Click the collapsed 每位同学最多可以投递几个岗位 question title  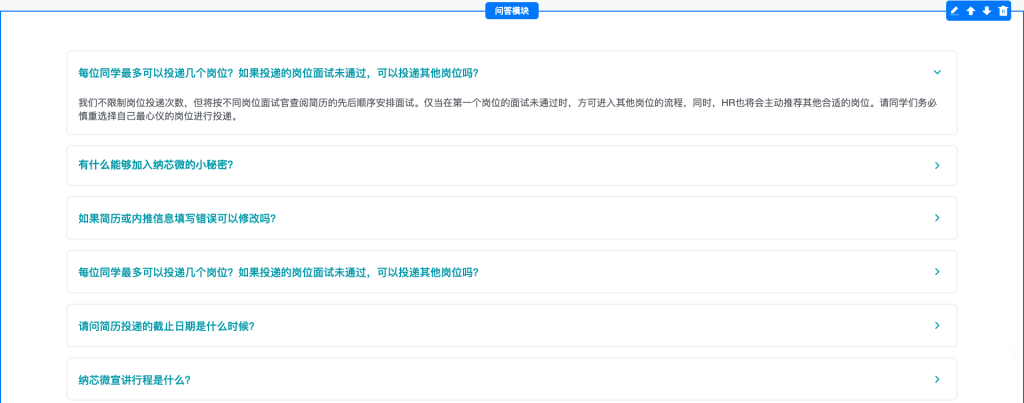tap(278, 272)
